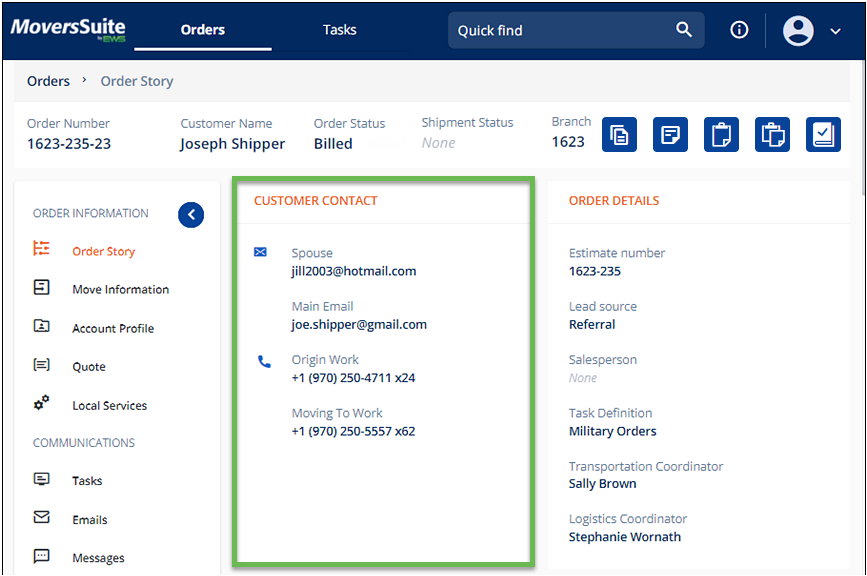Click the duplicate clipboard icon in the header
Screen dimensions: 867x576
pyautogui.click(x=772, y=134)
